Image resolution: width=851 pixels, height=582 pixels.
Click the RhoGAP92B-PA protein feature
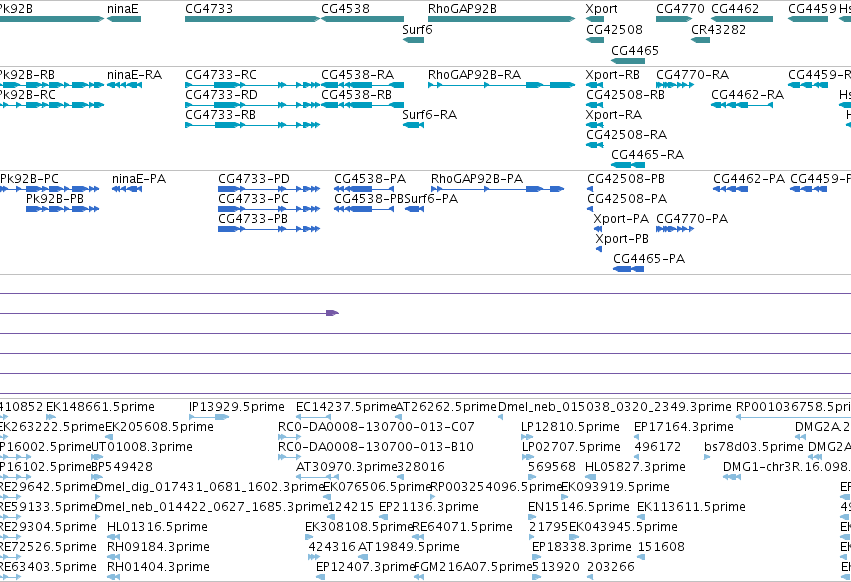coord(498,189)
